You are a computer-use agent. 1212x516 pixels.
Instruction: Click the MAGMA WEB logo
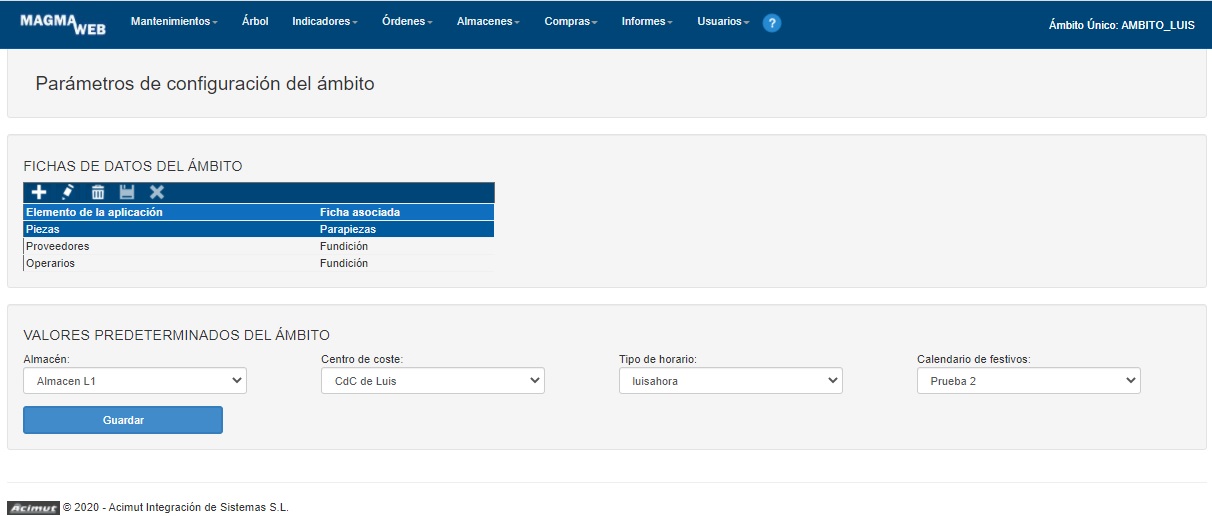(63, 23)
